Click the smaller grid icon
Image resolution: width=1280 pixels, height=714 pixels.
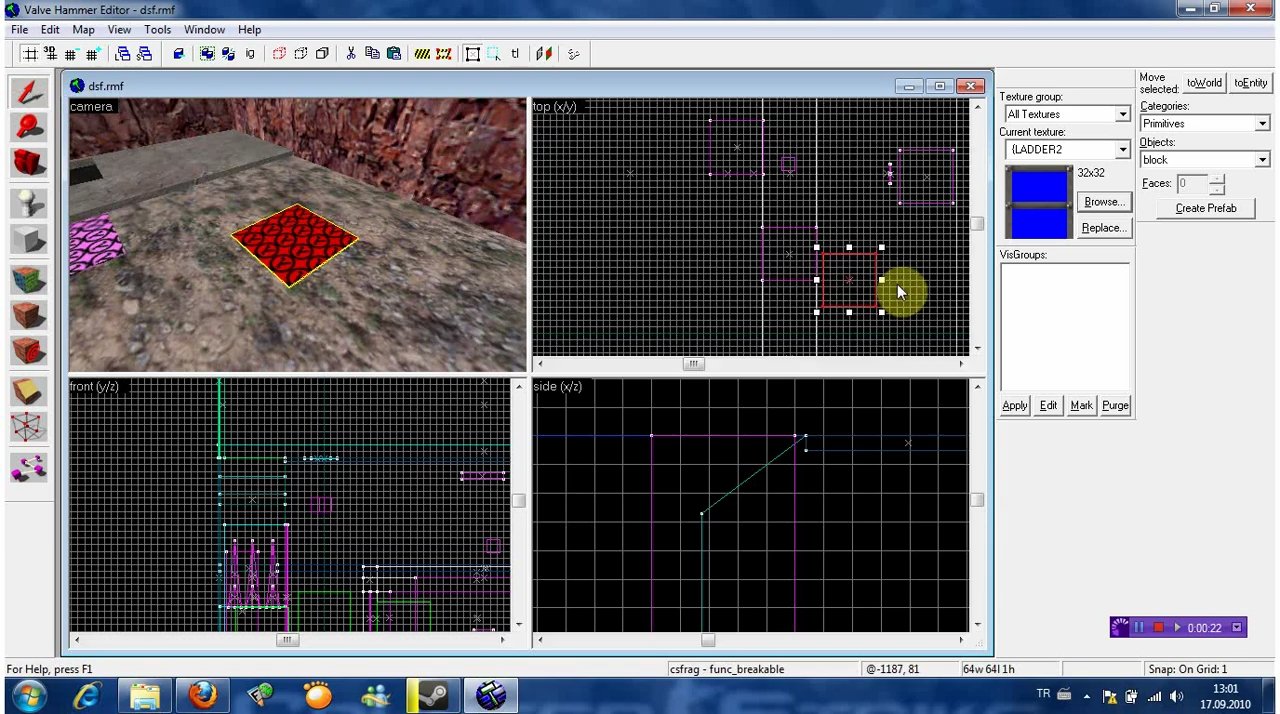tap(71, 54)
